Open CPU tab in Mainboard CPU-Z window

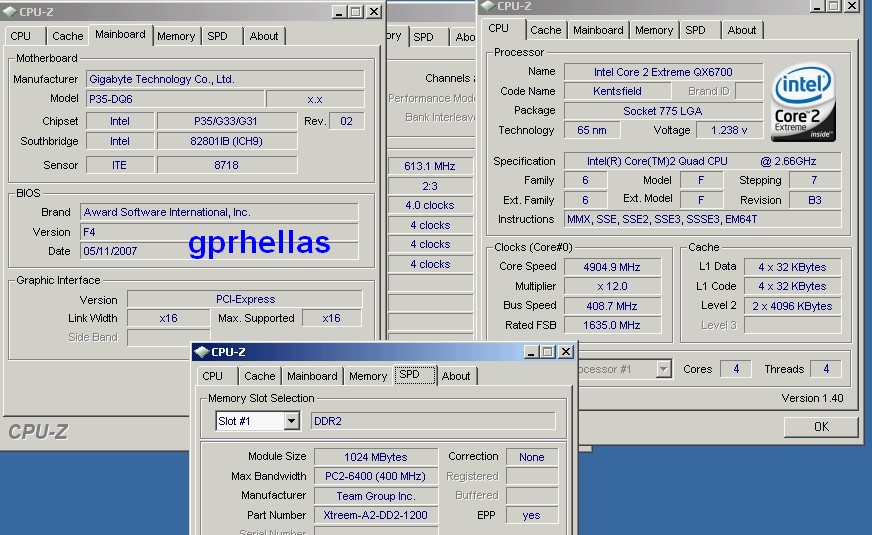21,36
